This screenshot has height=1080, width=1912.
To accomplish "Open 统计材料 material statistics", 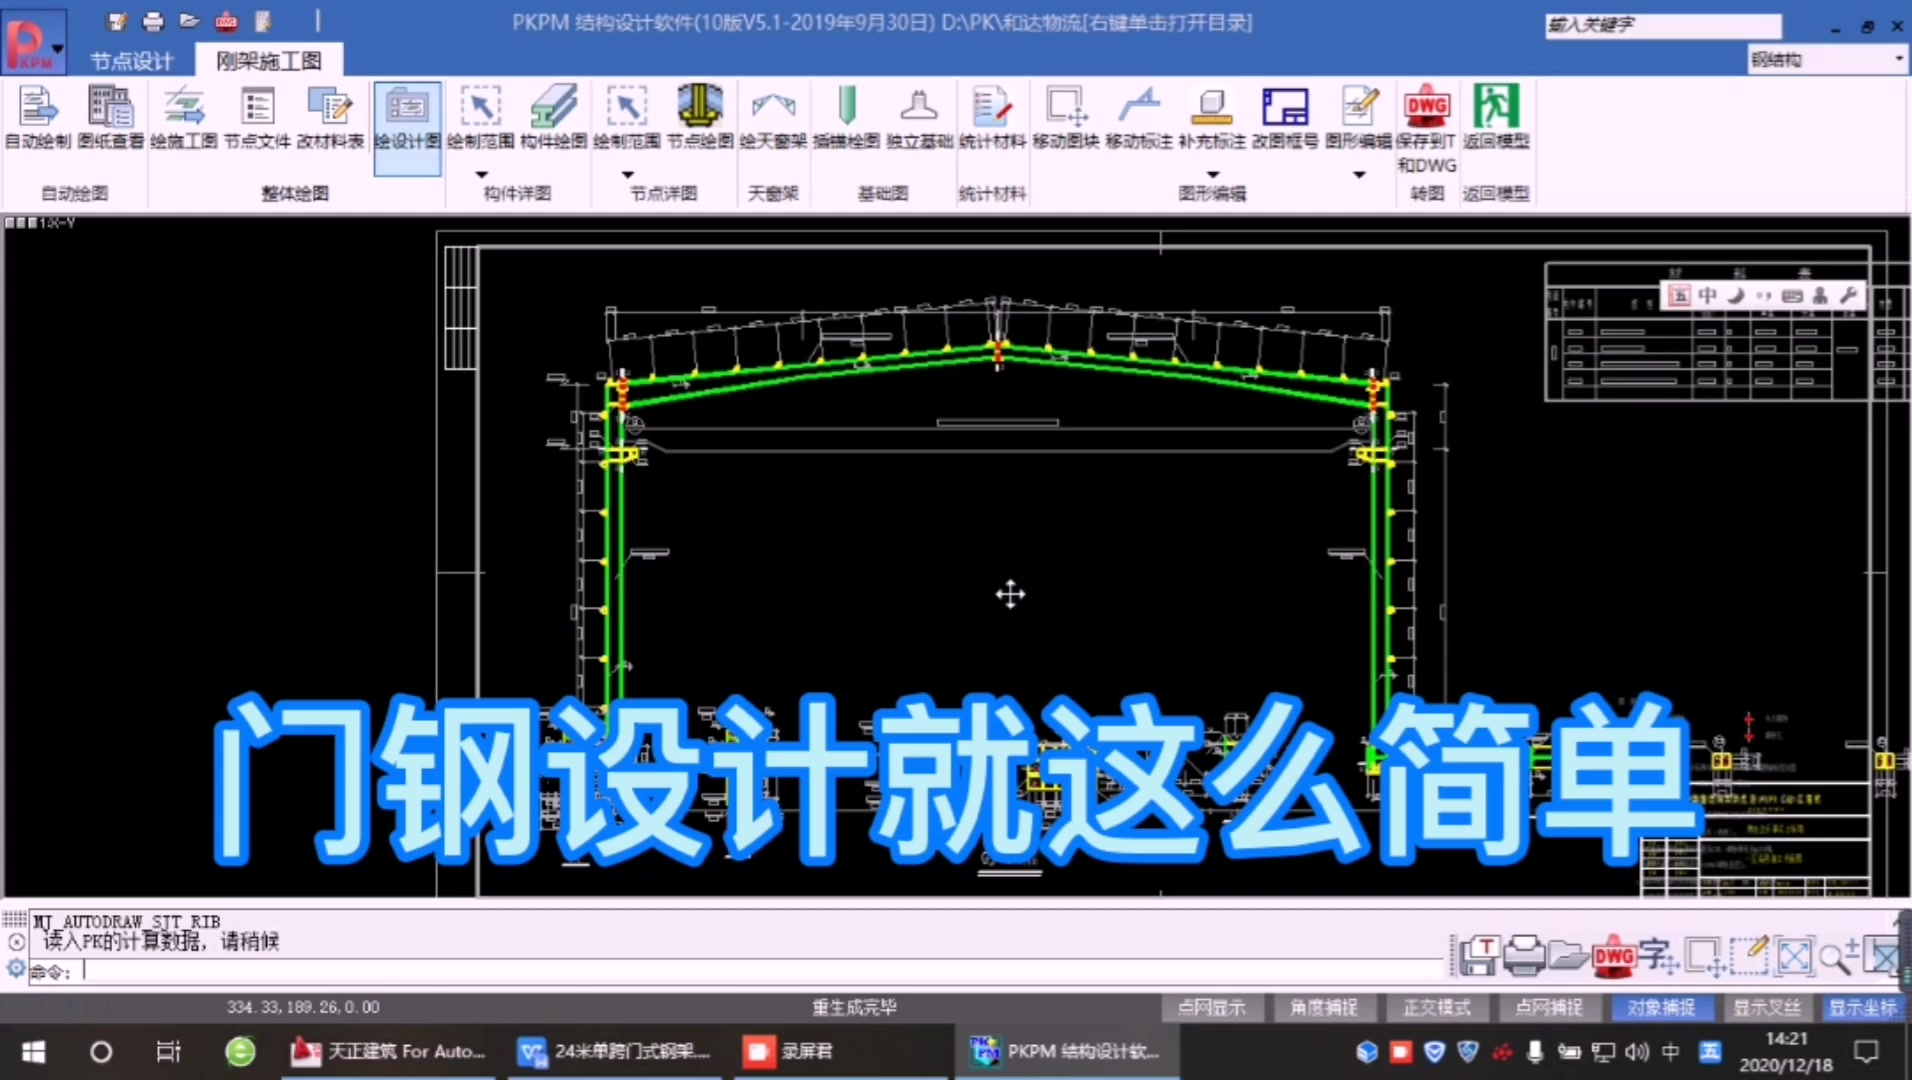I will click(992, 118).
